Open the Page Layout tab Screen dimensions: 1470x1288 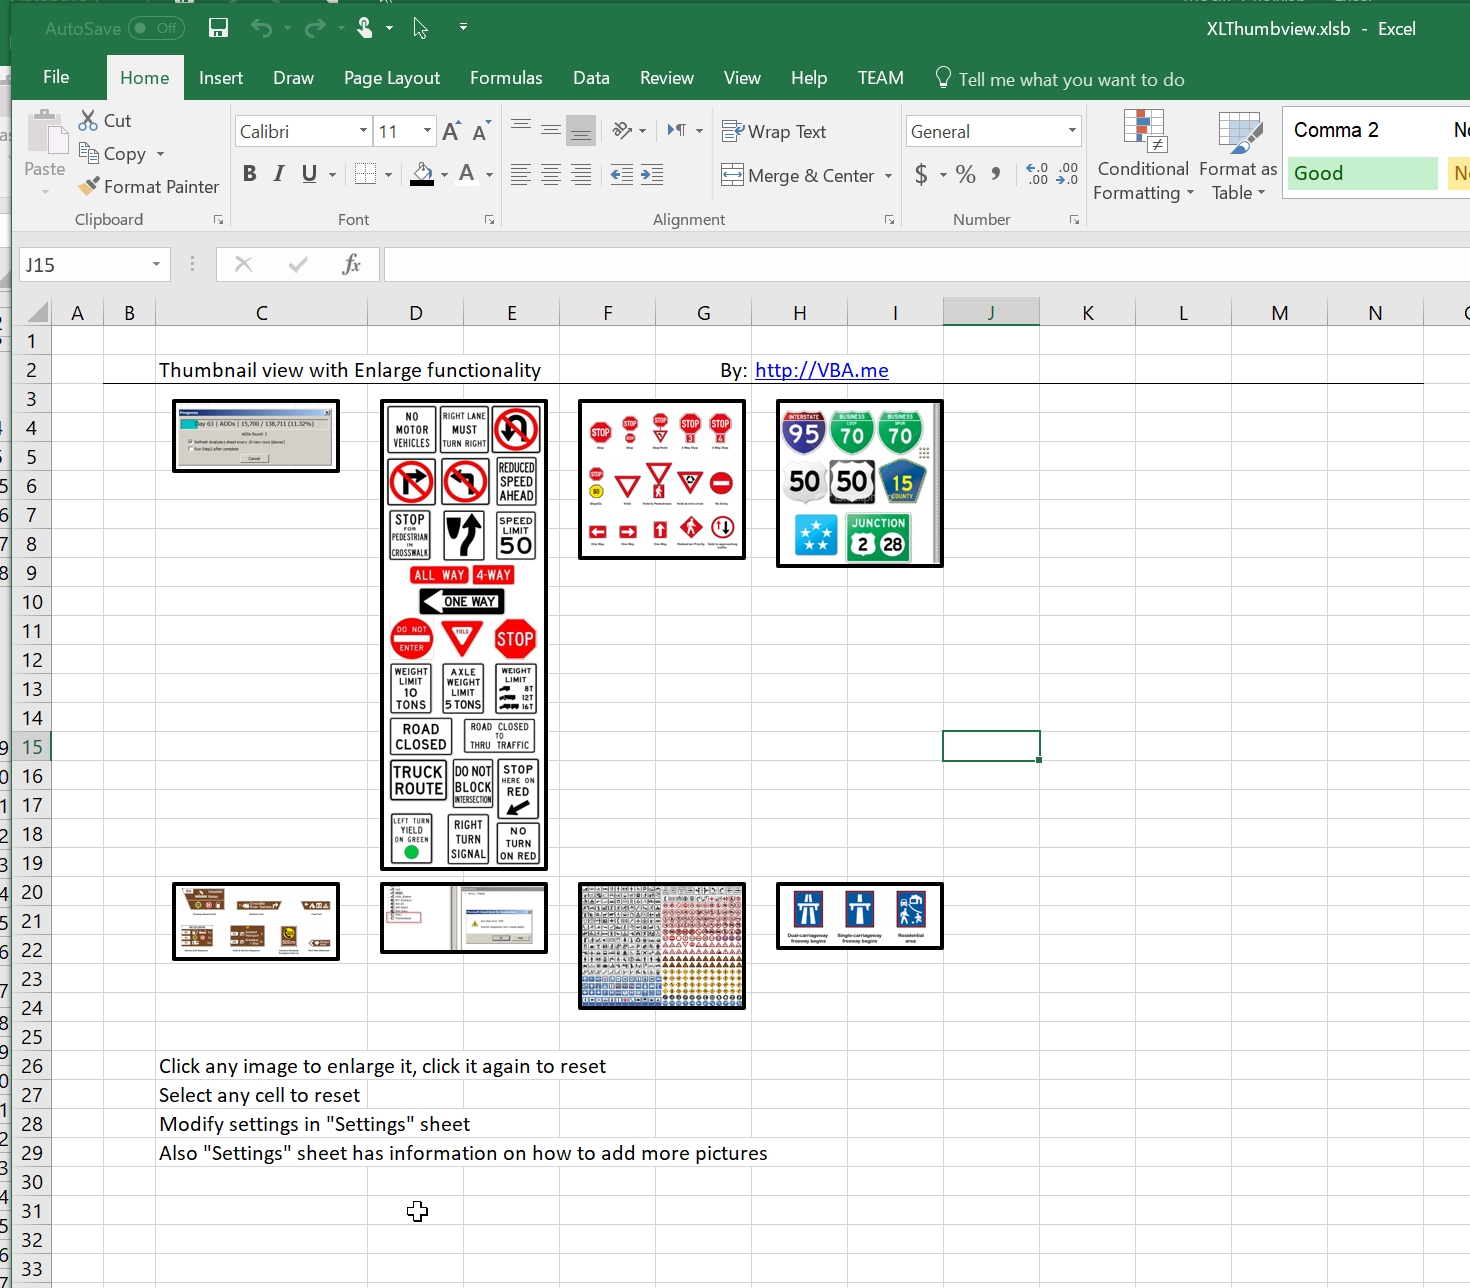[391, 78]
